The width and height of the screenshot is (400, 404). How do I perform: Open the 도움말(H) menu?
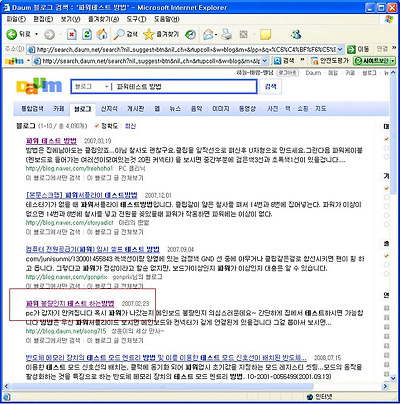pyautogui.click(x=166, y=19)
